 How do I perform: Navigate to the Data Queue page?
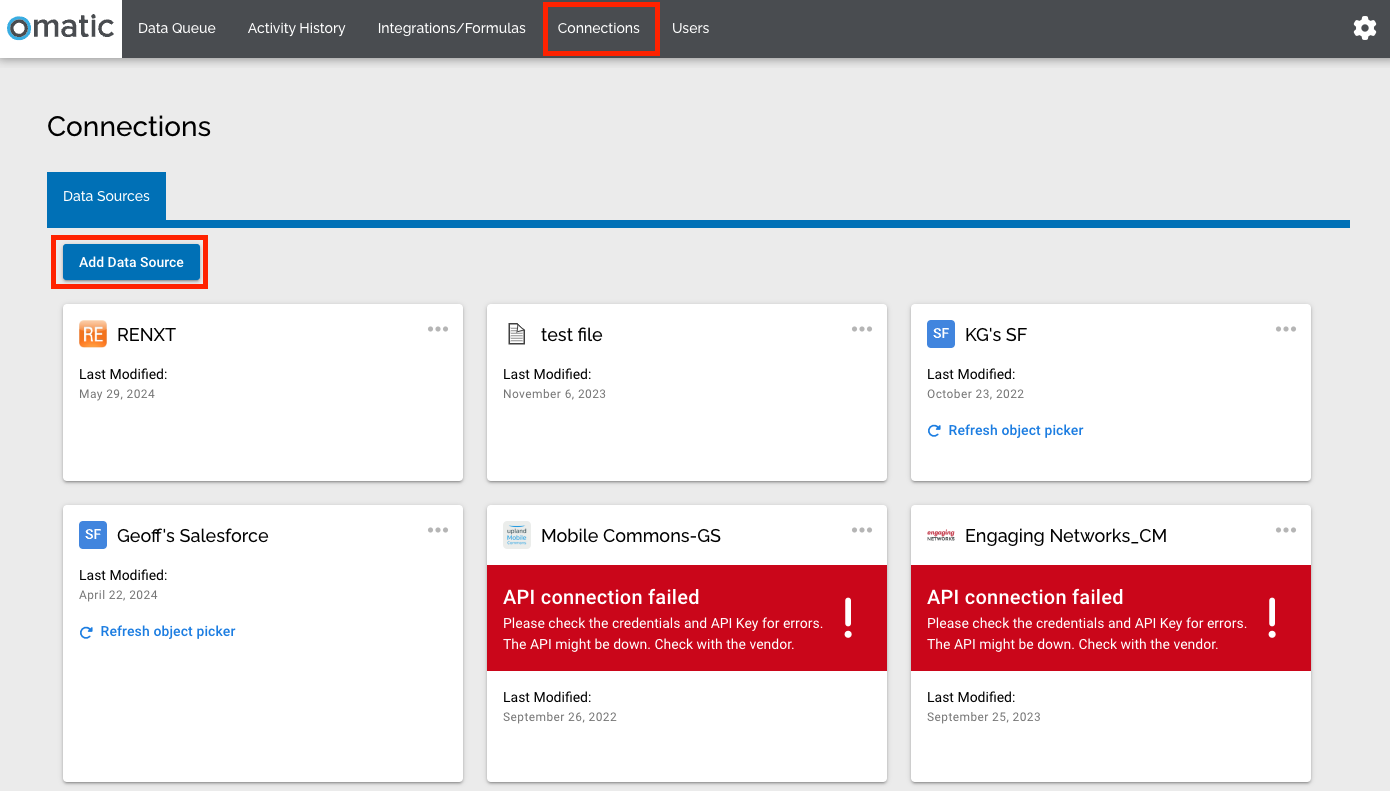[x=176, y=28]
